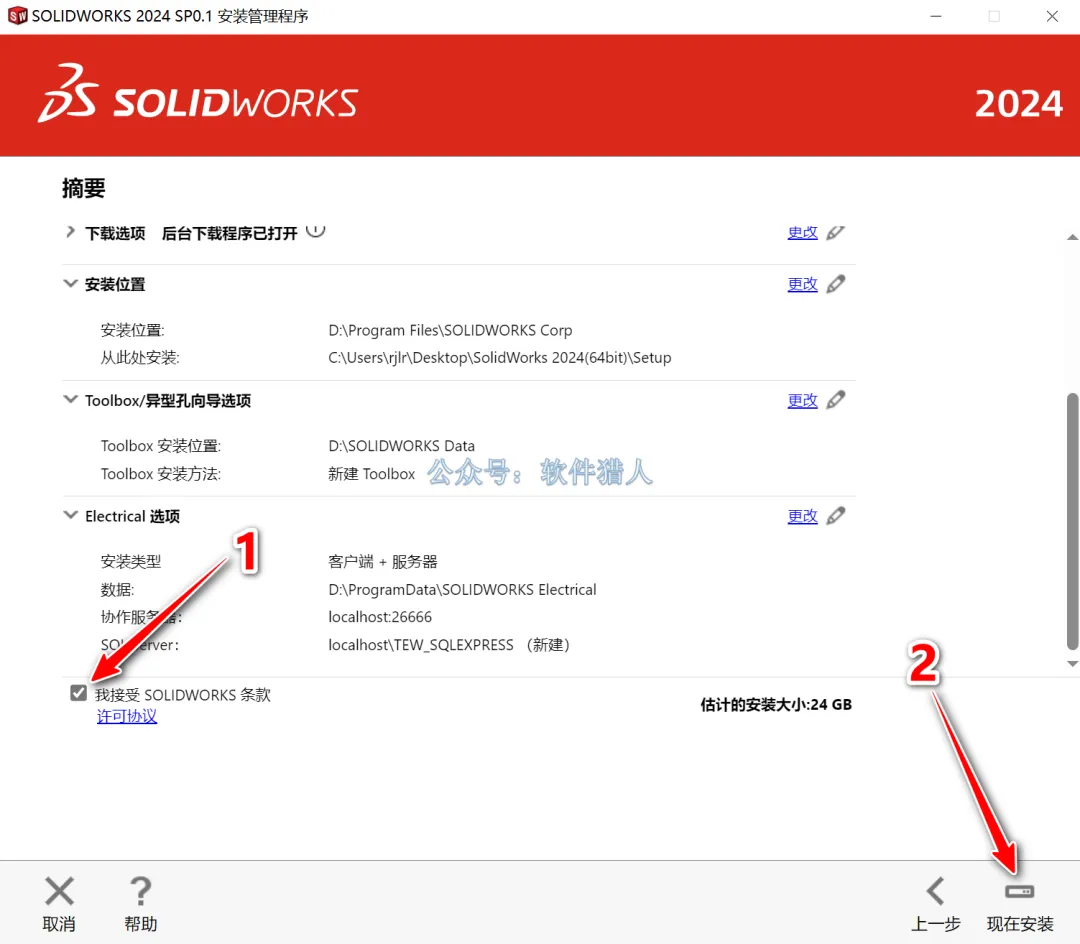Click the 取消 X icon
The height and width of the screenshot is (944, 1080).
pos(59,891)
